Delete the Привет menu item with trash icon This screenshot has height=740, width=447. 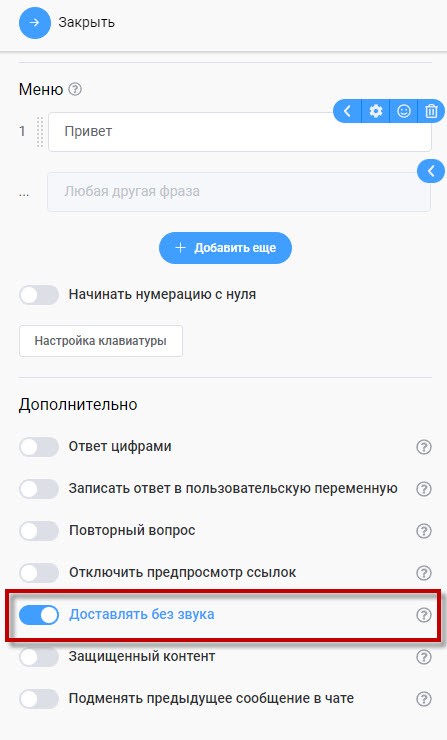tap(431, 111)
